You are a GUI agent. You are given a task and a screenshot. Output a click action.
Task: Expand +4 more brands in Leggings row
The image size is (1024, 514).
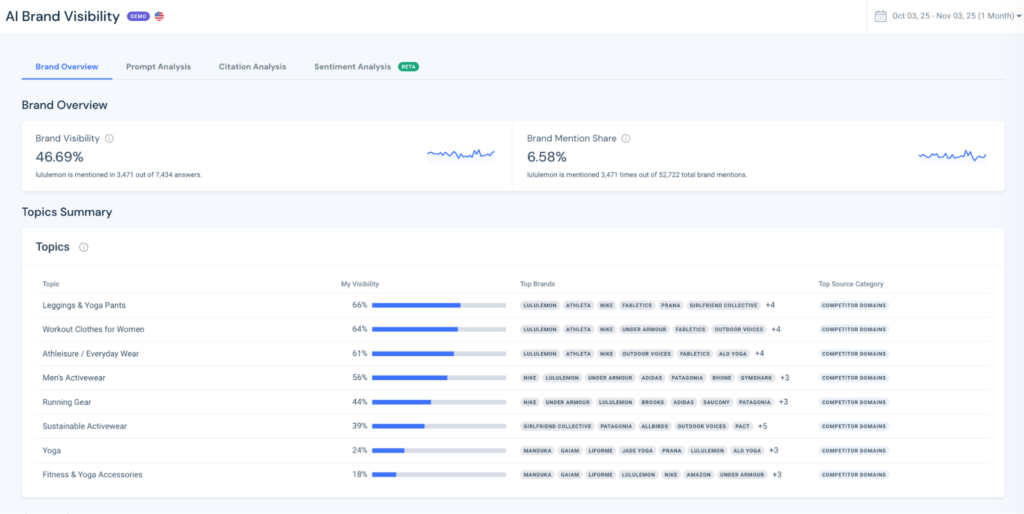pyautogui.click(x=770, y=305)
